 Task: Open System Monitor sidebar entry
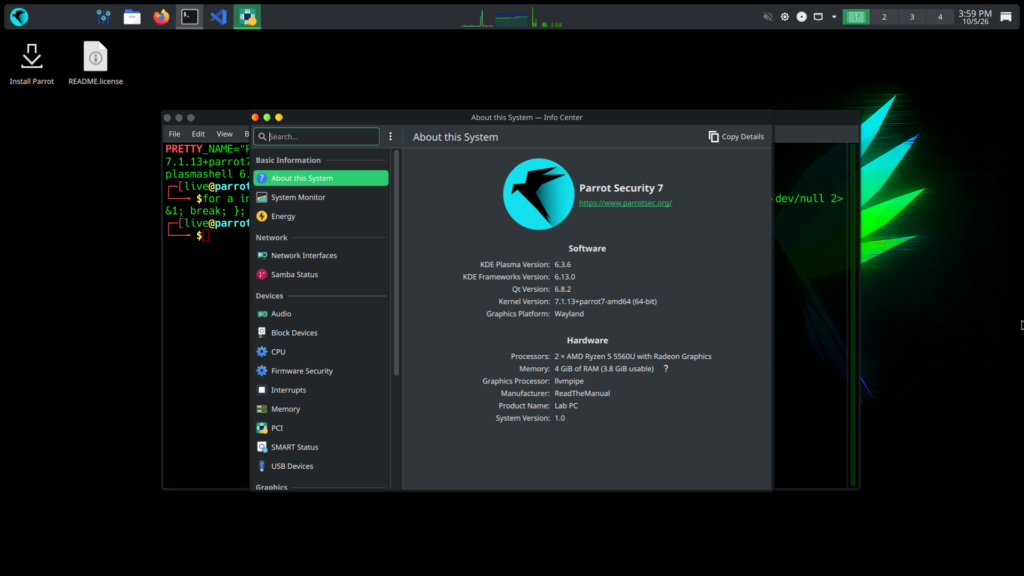click(x=321, y=197)
